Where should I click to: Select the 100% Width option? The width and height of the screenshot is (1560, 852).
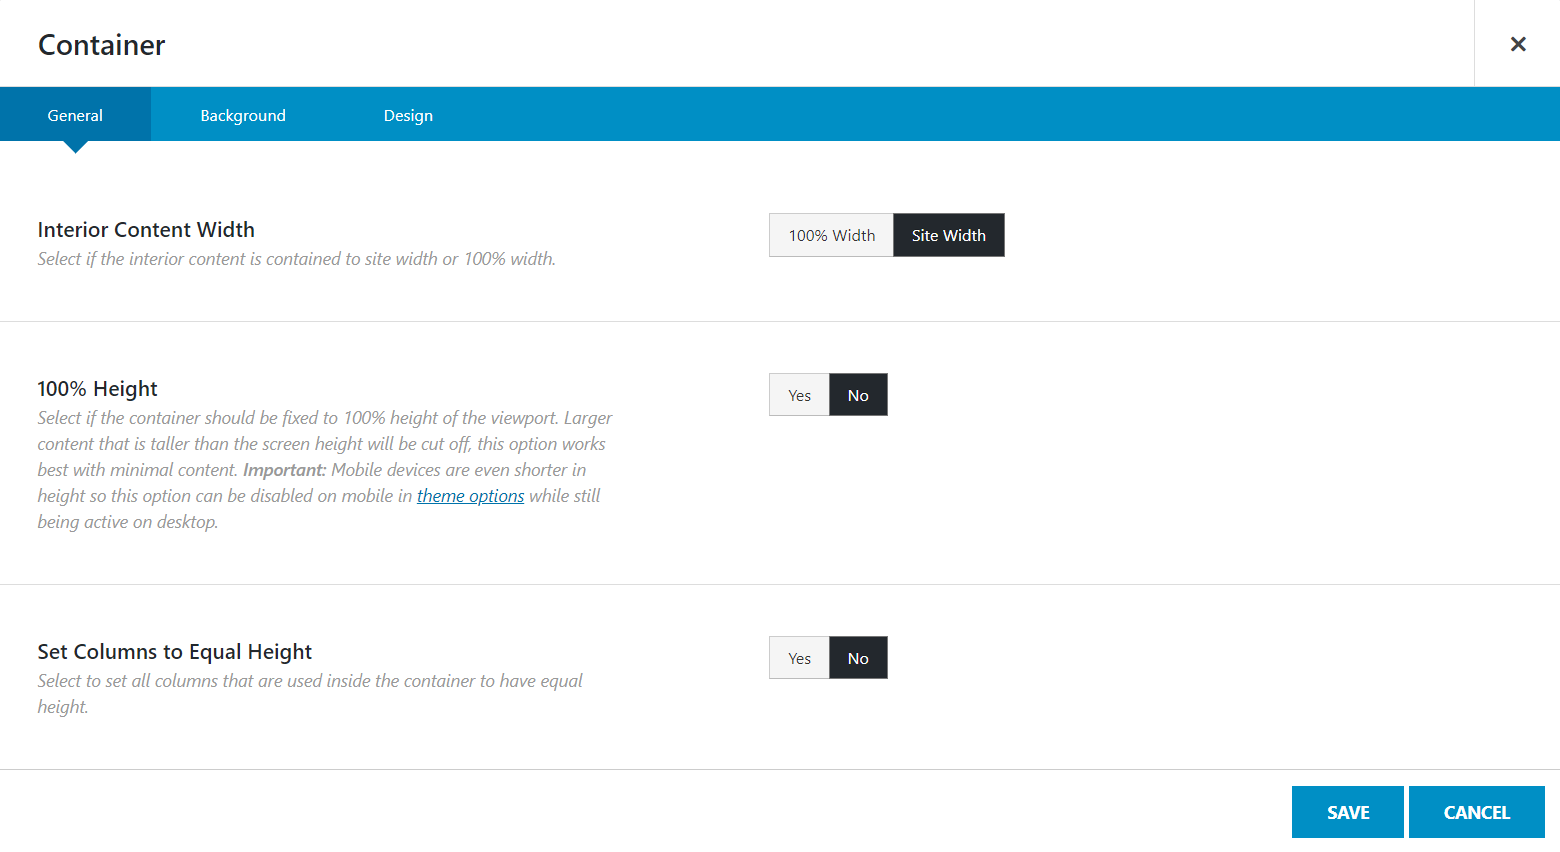coord(831,235)
